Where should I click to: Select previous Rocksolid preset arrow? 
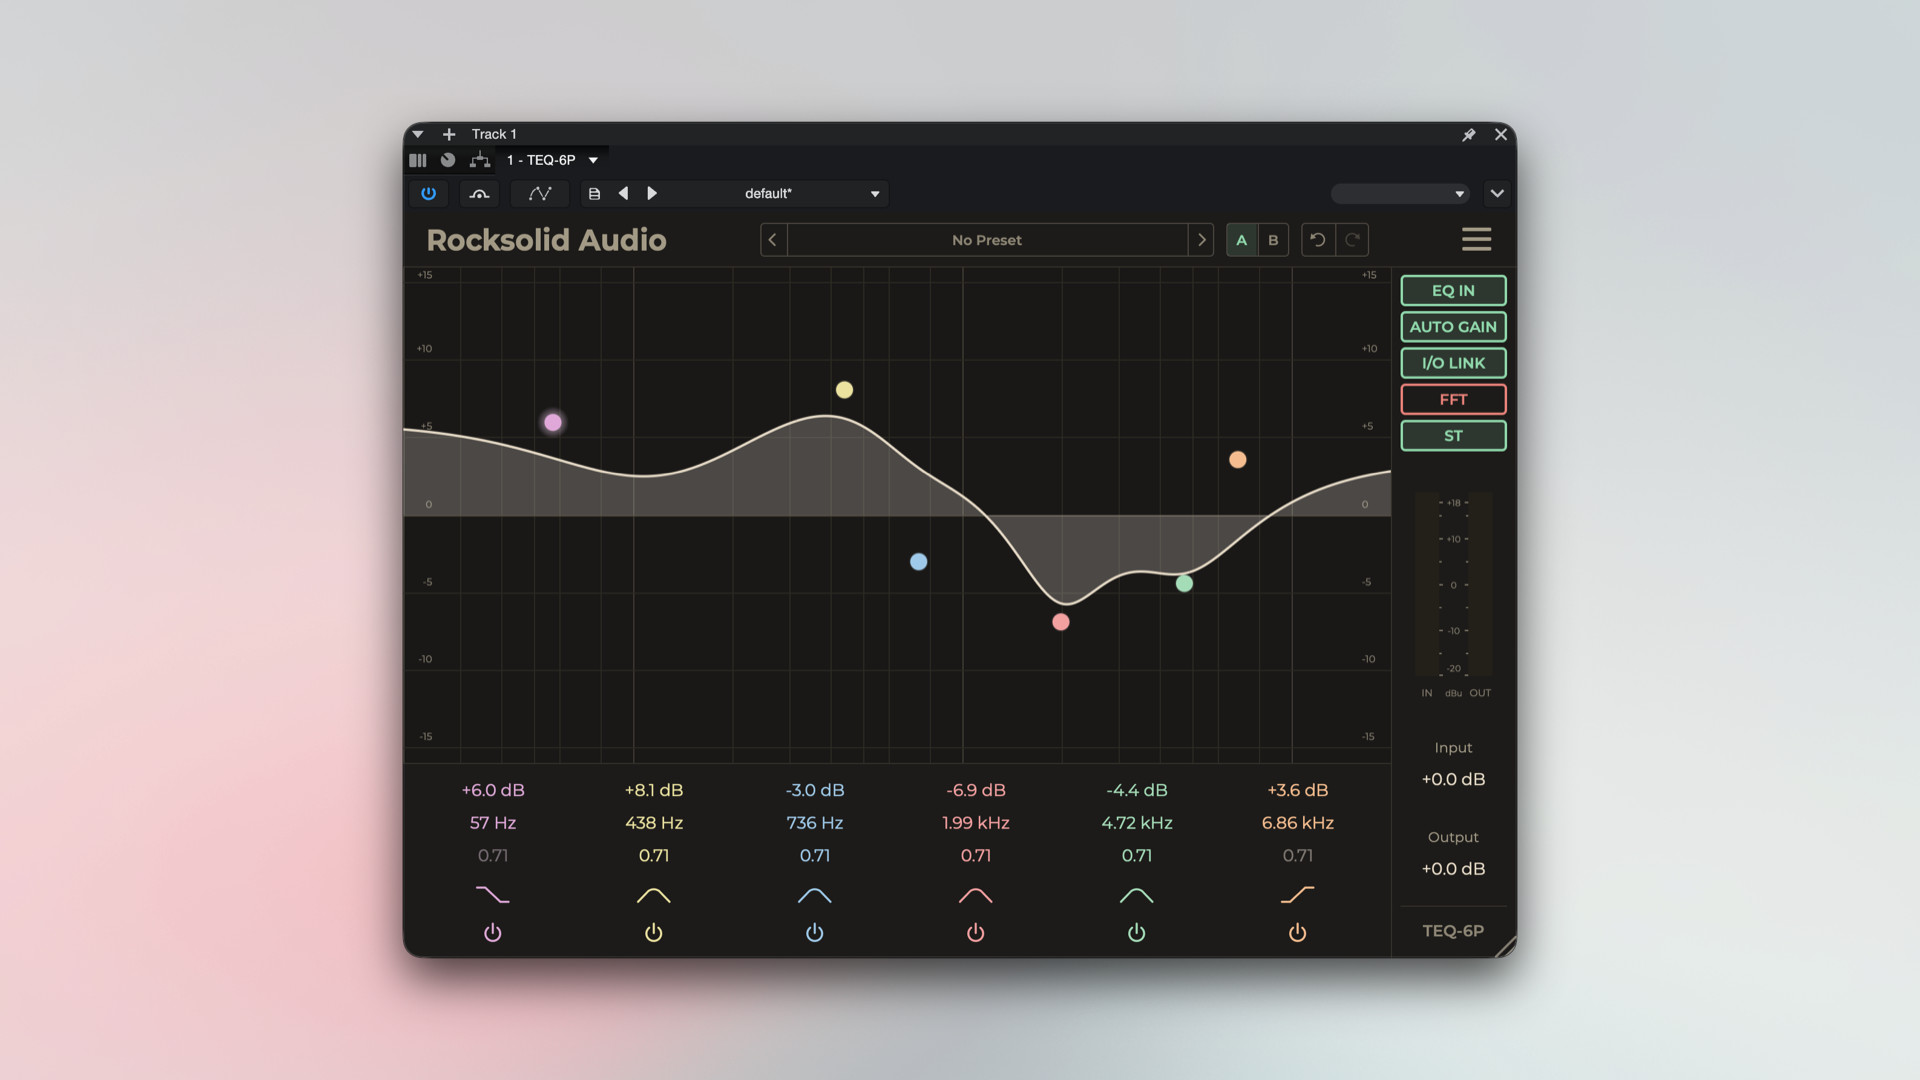(773, 240)
